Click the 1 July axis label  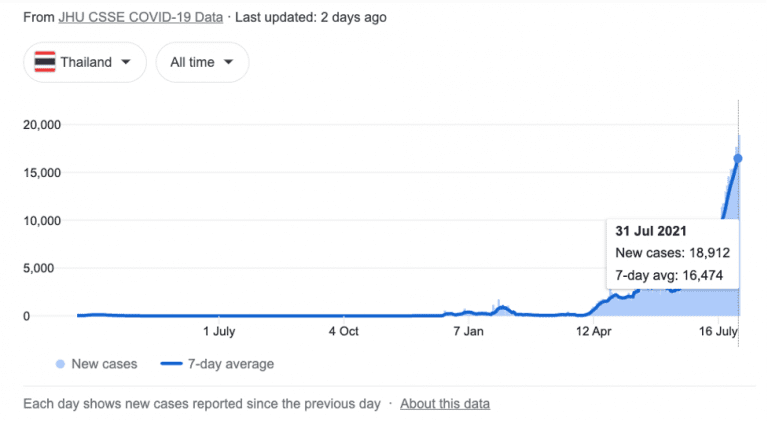pyautogui.click(x=219, y=331)
